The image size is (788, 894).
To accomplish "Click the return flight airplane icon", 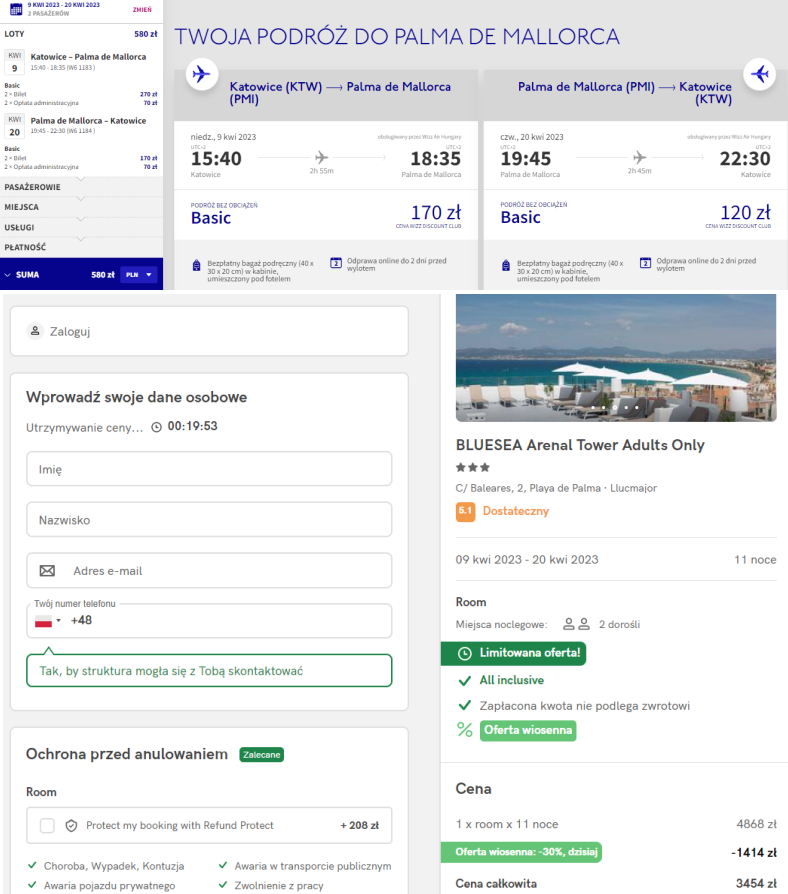I will [760, 73].
